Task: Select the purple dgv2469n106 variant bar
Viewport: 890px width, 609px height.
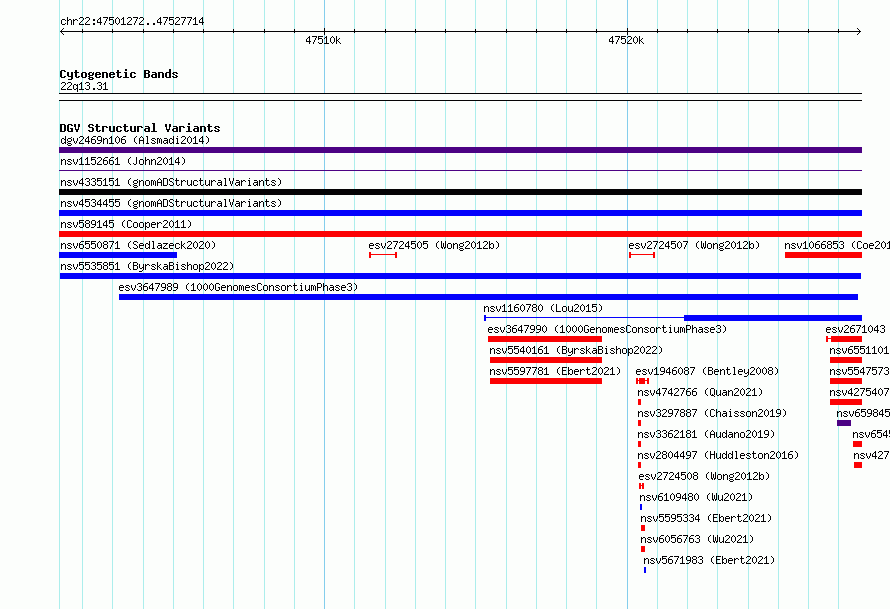Action: (460, 150)
